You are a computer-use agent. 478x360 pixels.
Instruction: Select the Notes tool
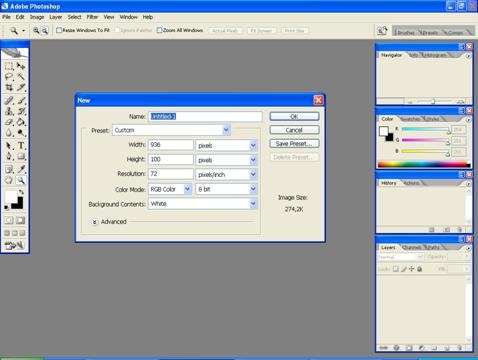(x=9, y=169)
